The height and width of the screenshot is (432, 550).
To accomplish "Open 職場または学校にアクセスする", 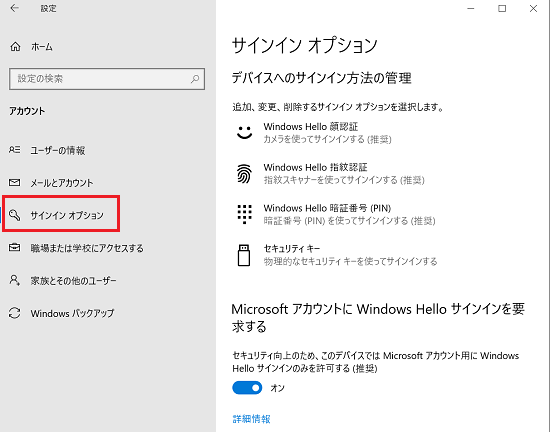I will tap(87, 248).
